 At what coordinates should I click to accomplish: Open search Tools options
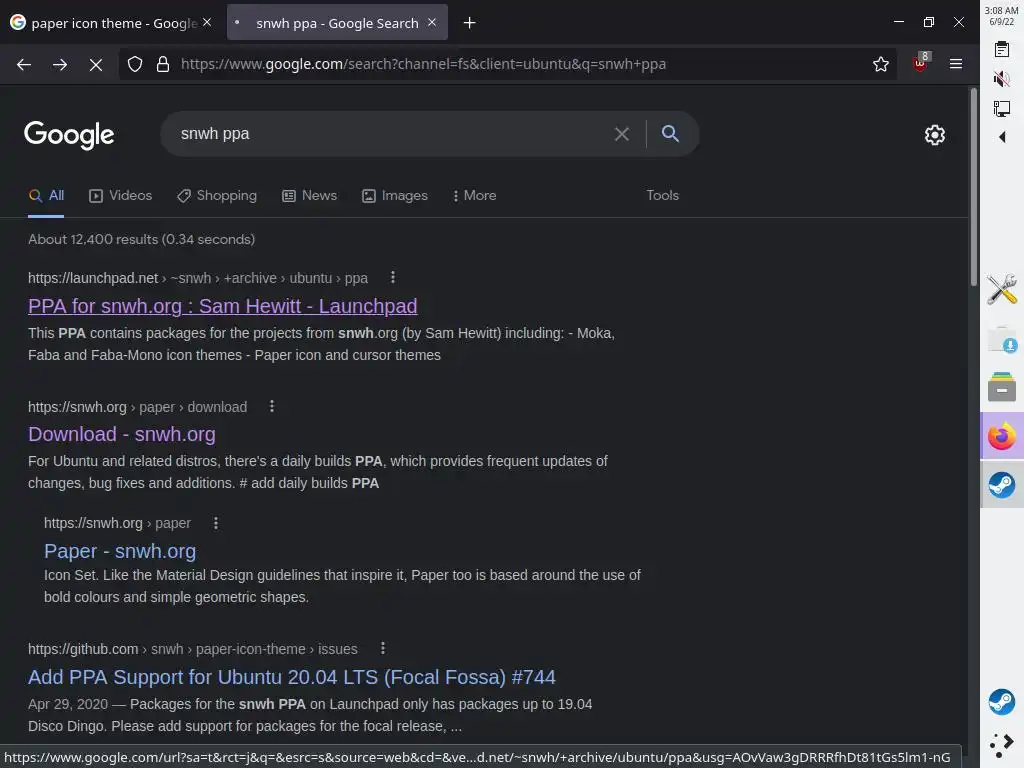[x=662, y=195]
